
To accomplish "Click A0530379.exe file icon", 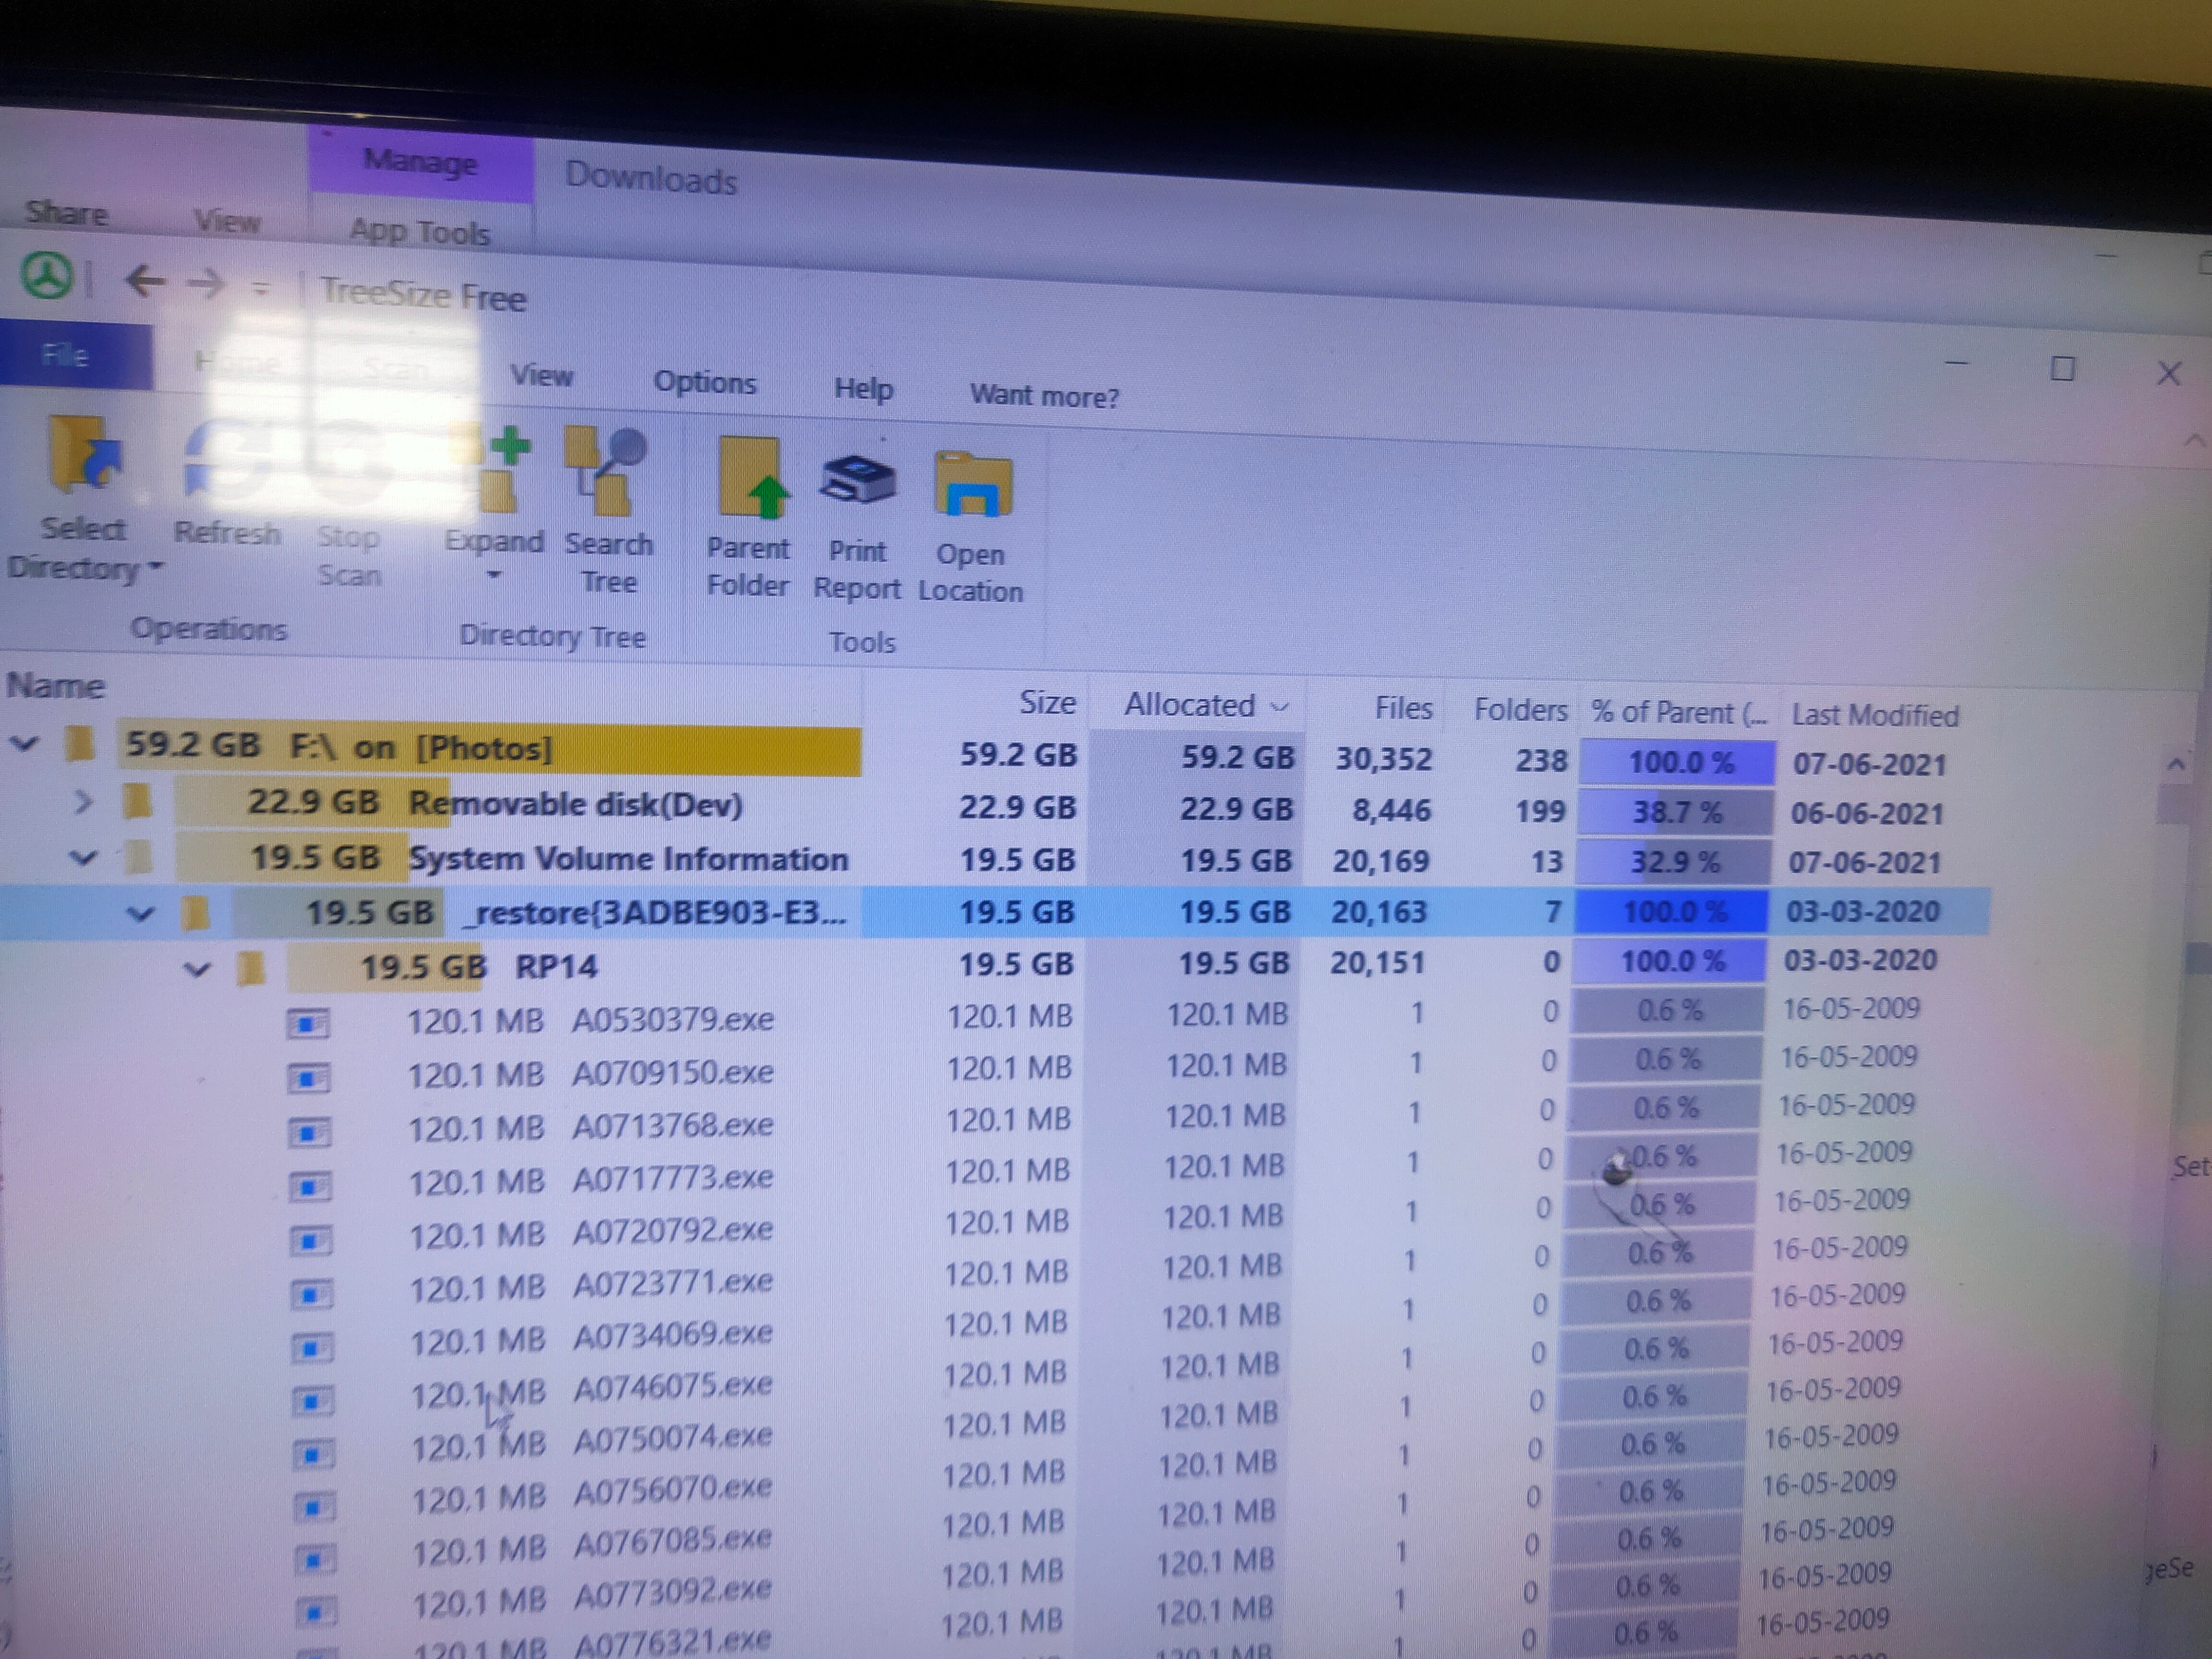I will [x=308, y=1023].
